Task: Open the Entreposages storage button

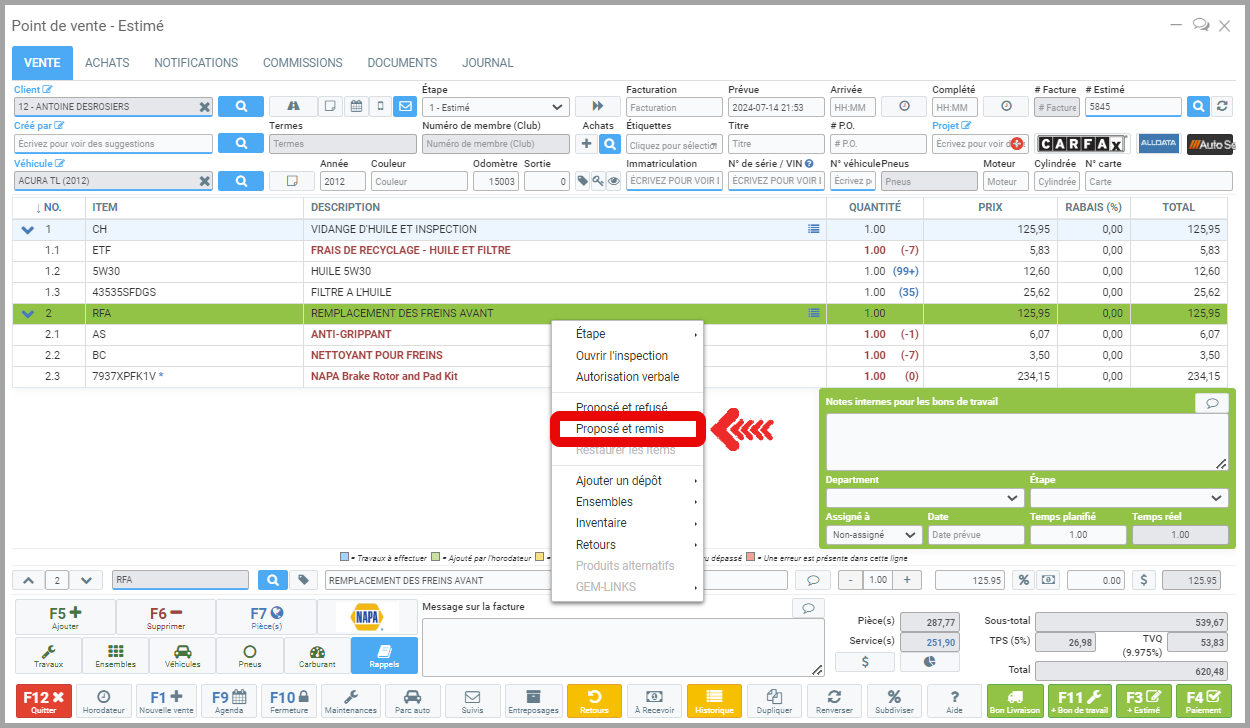Action: 533,701
